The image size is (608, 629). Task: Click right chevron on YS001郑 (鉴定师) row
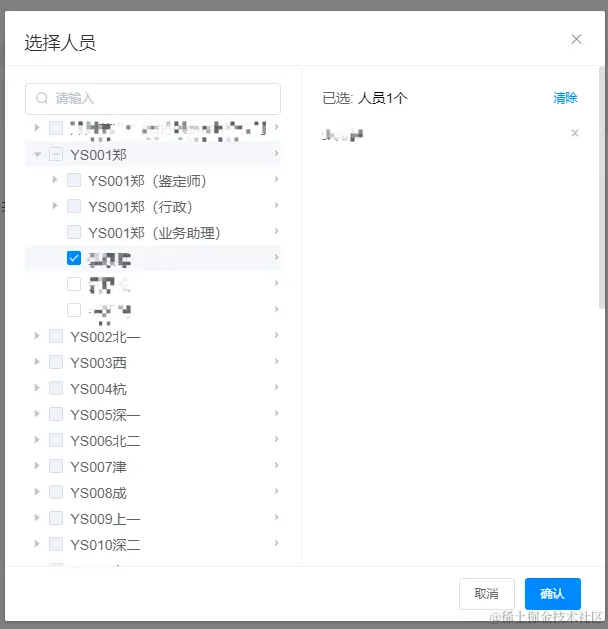[276, 179]
